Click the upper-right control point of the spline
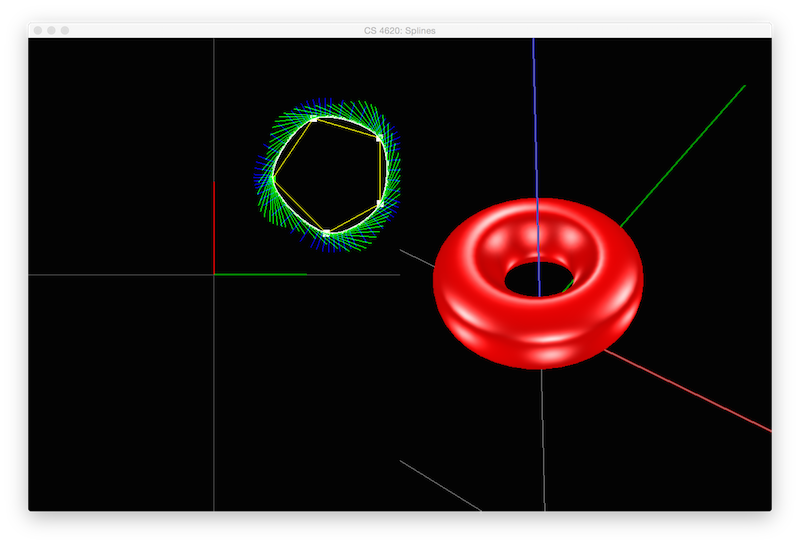Viewport: 800px width, 545px height. (379, 137)
